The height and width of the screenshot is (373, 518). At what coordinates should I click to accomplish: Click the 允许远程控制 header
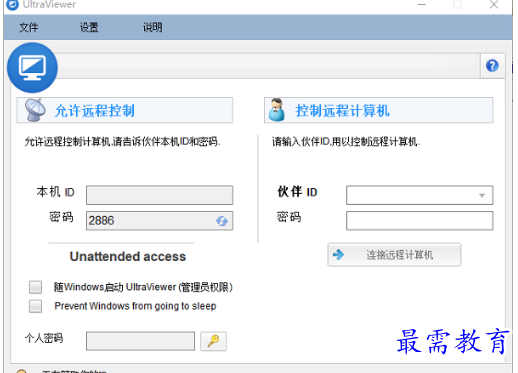(125, 110)
